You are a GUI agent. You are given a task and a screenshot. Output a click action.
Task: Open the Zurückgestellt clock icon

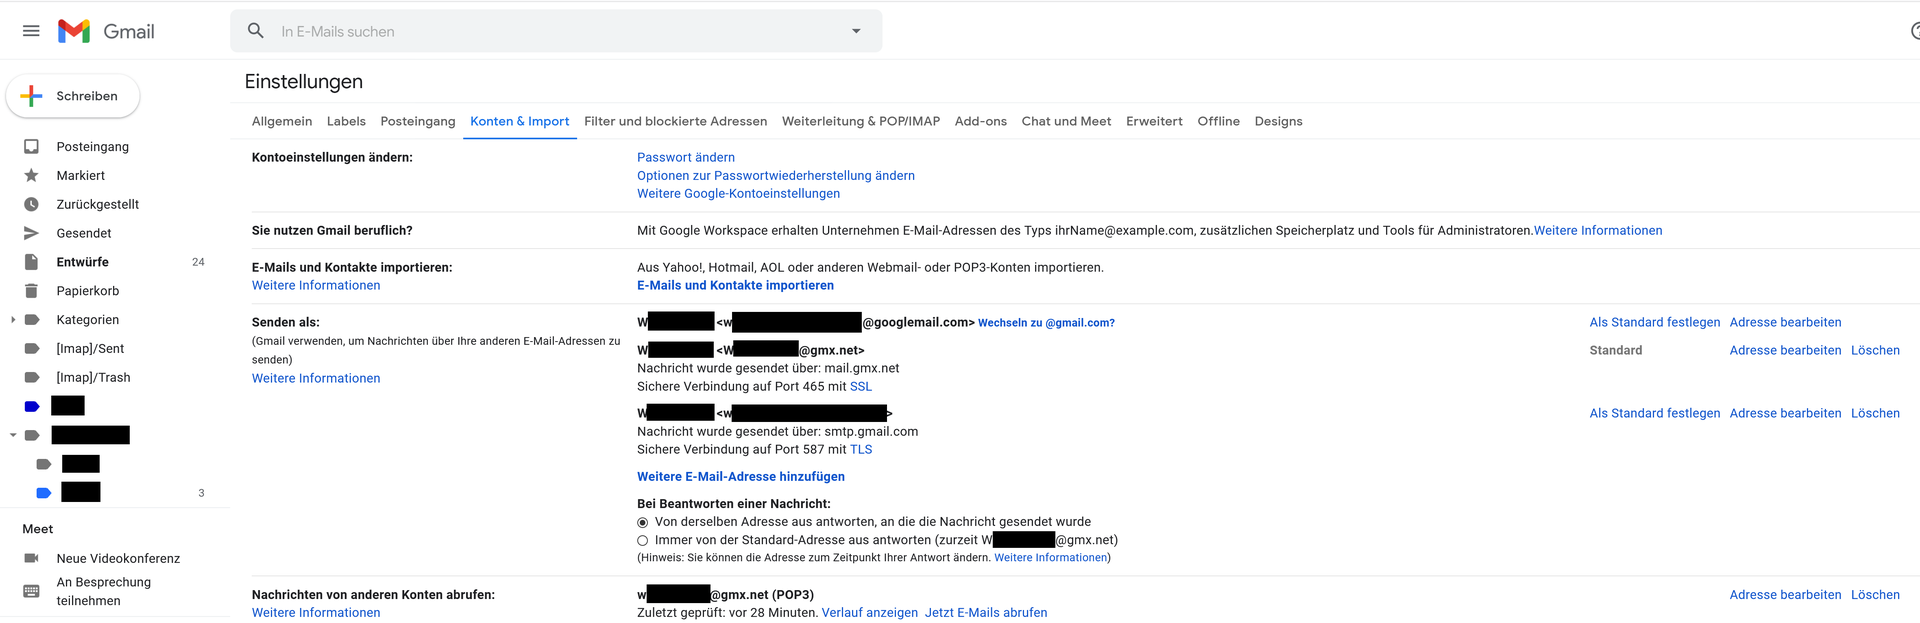[31, 204]
